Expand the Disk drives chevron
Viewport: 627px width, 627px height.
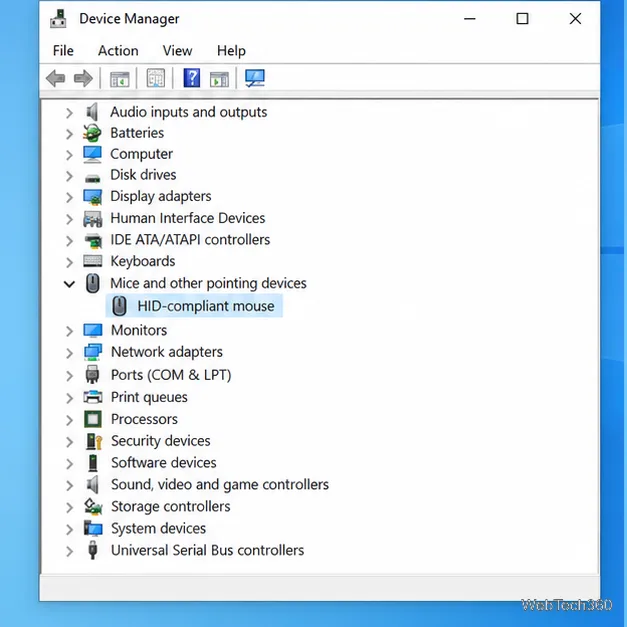[x=69, y=176]
